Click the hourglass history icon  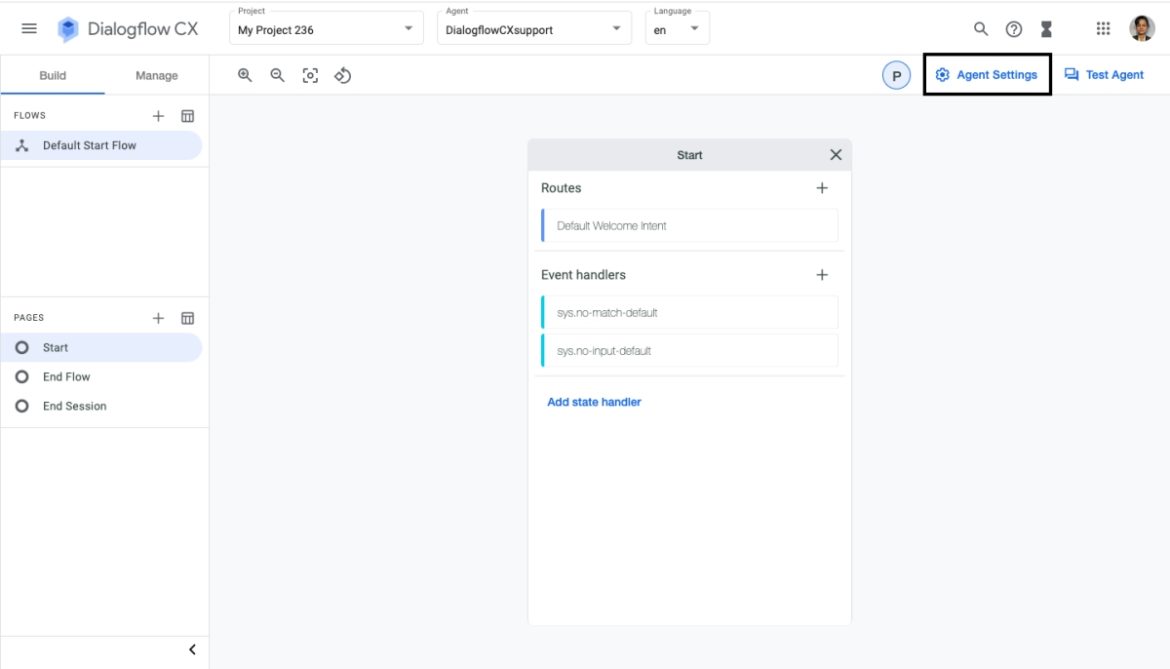click(1046, 28)
